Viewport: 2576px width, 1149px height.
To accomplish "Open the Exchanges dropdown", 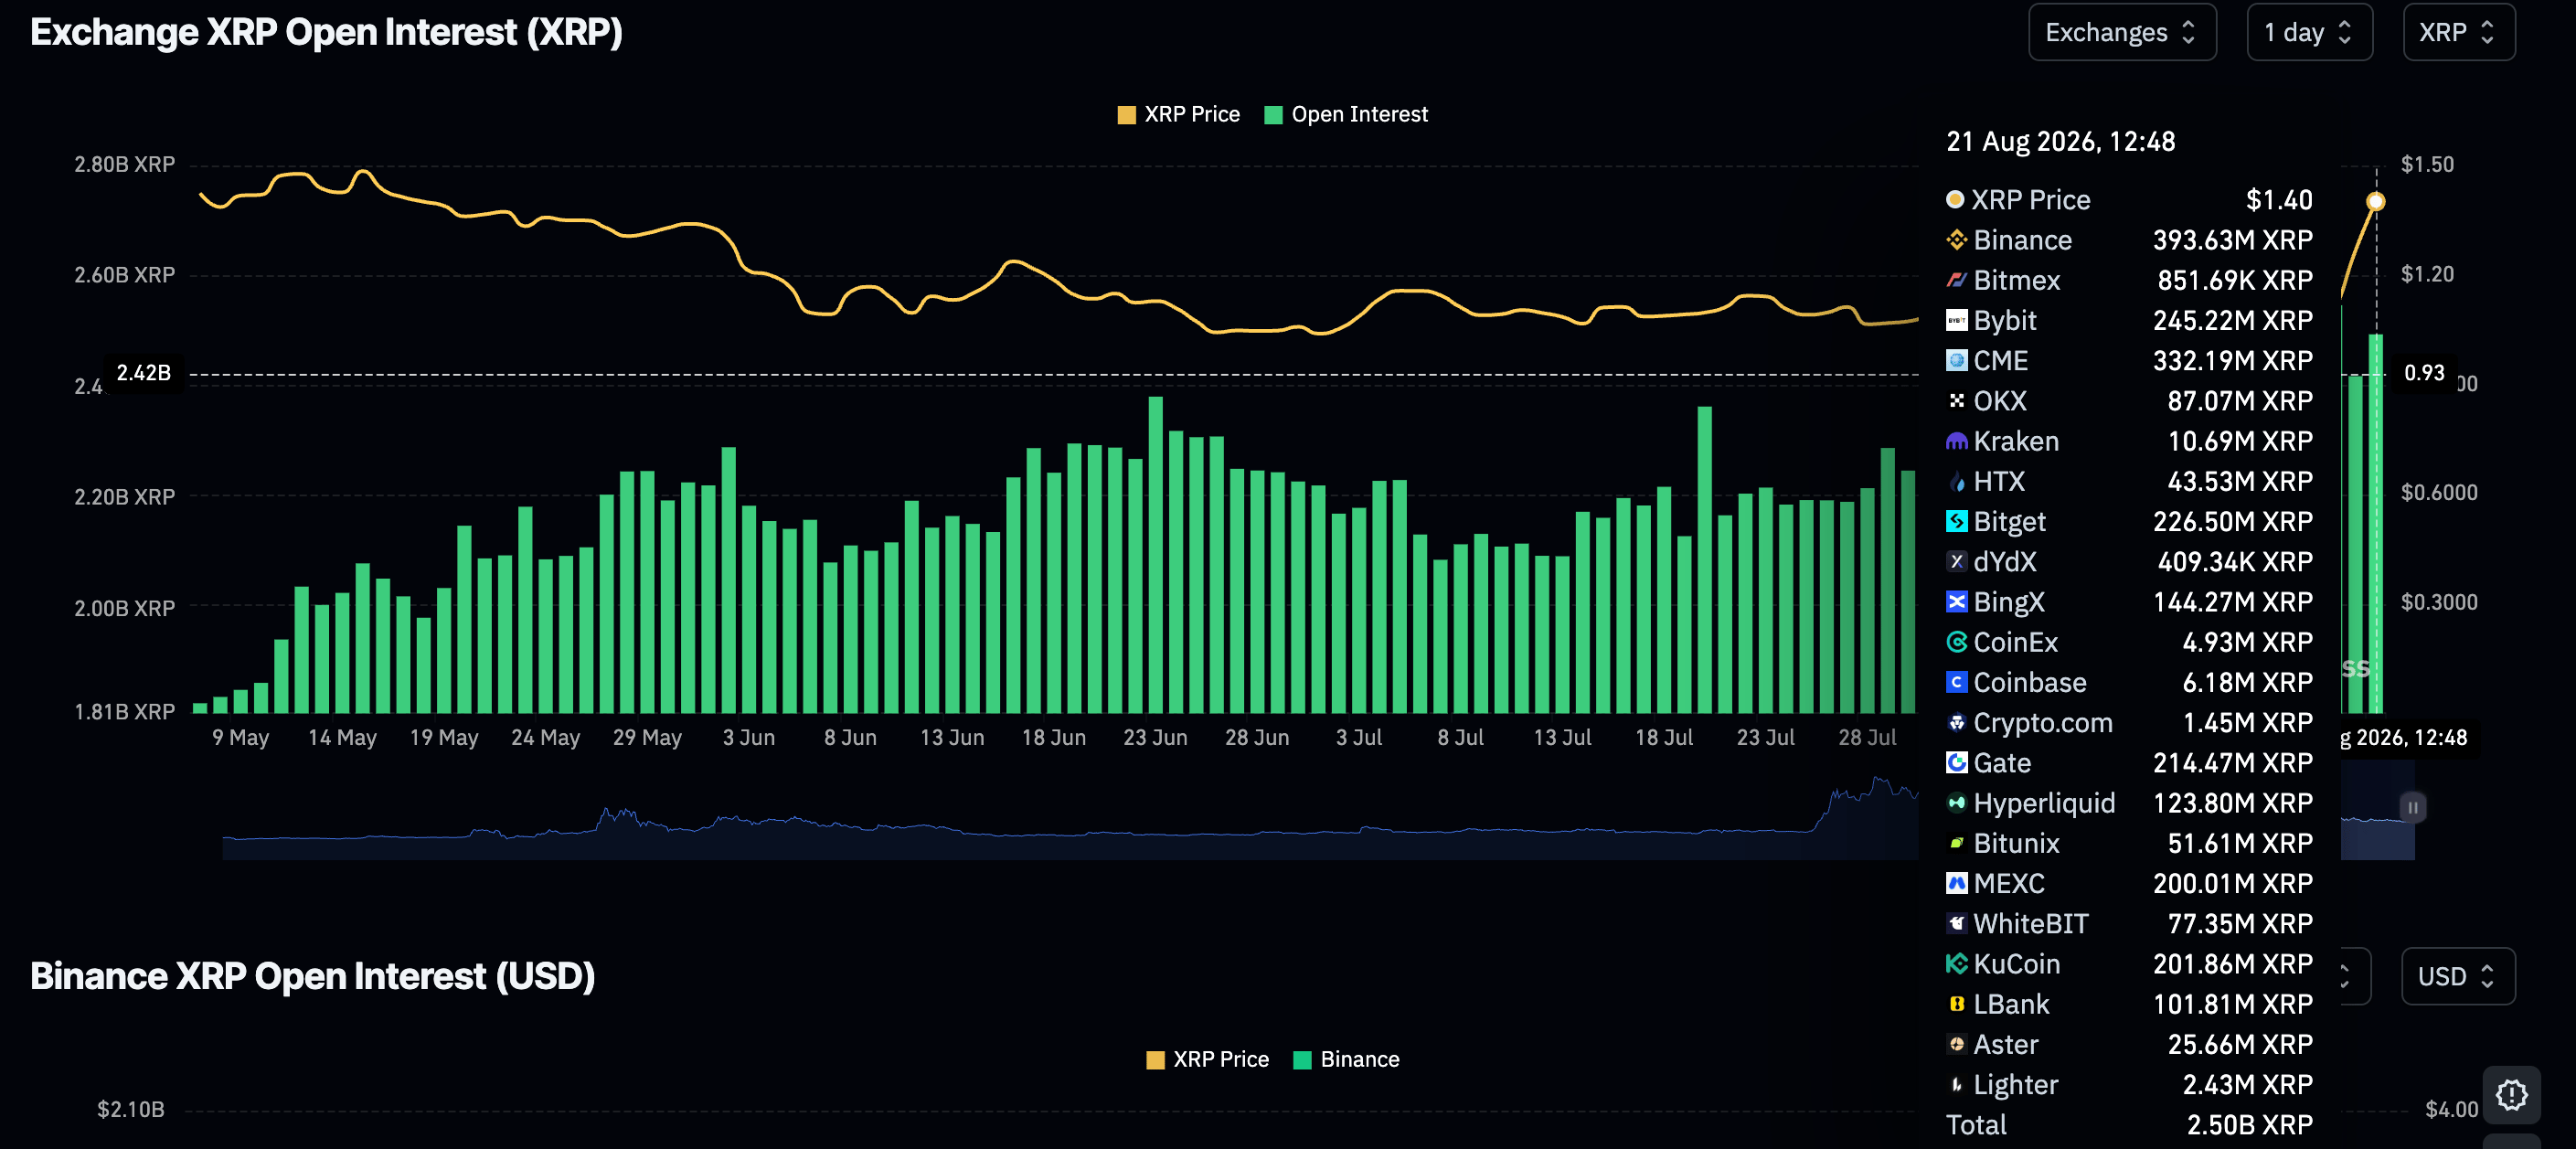I will (x=2122, y=32).
